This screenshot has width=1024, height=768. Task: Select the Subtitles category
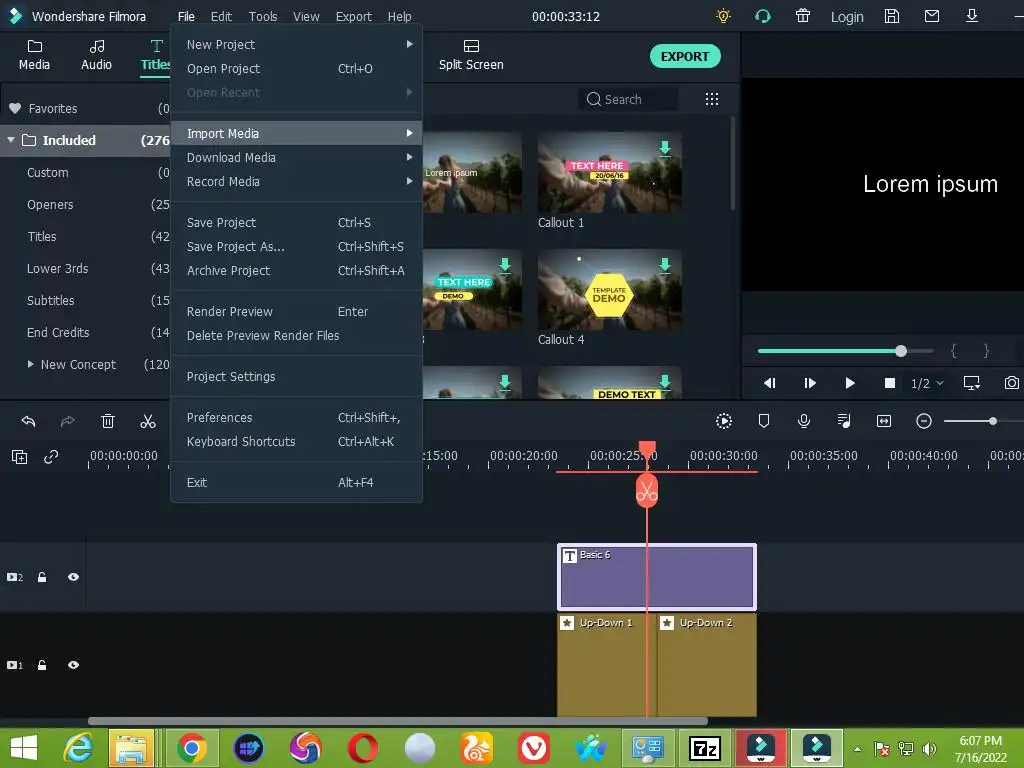tap(50, 300)
